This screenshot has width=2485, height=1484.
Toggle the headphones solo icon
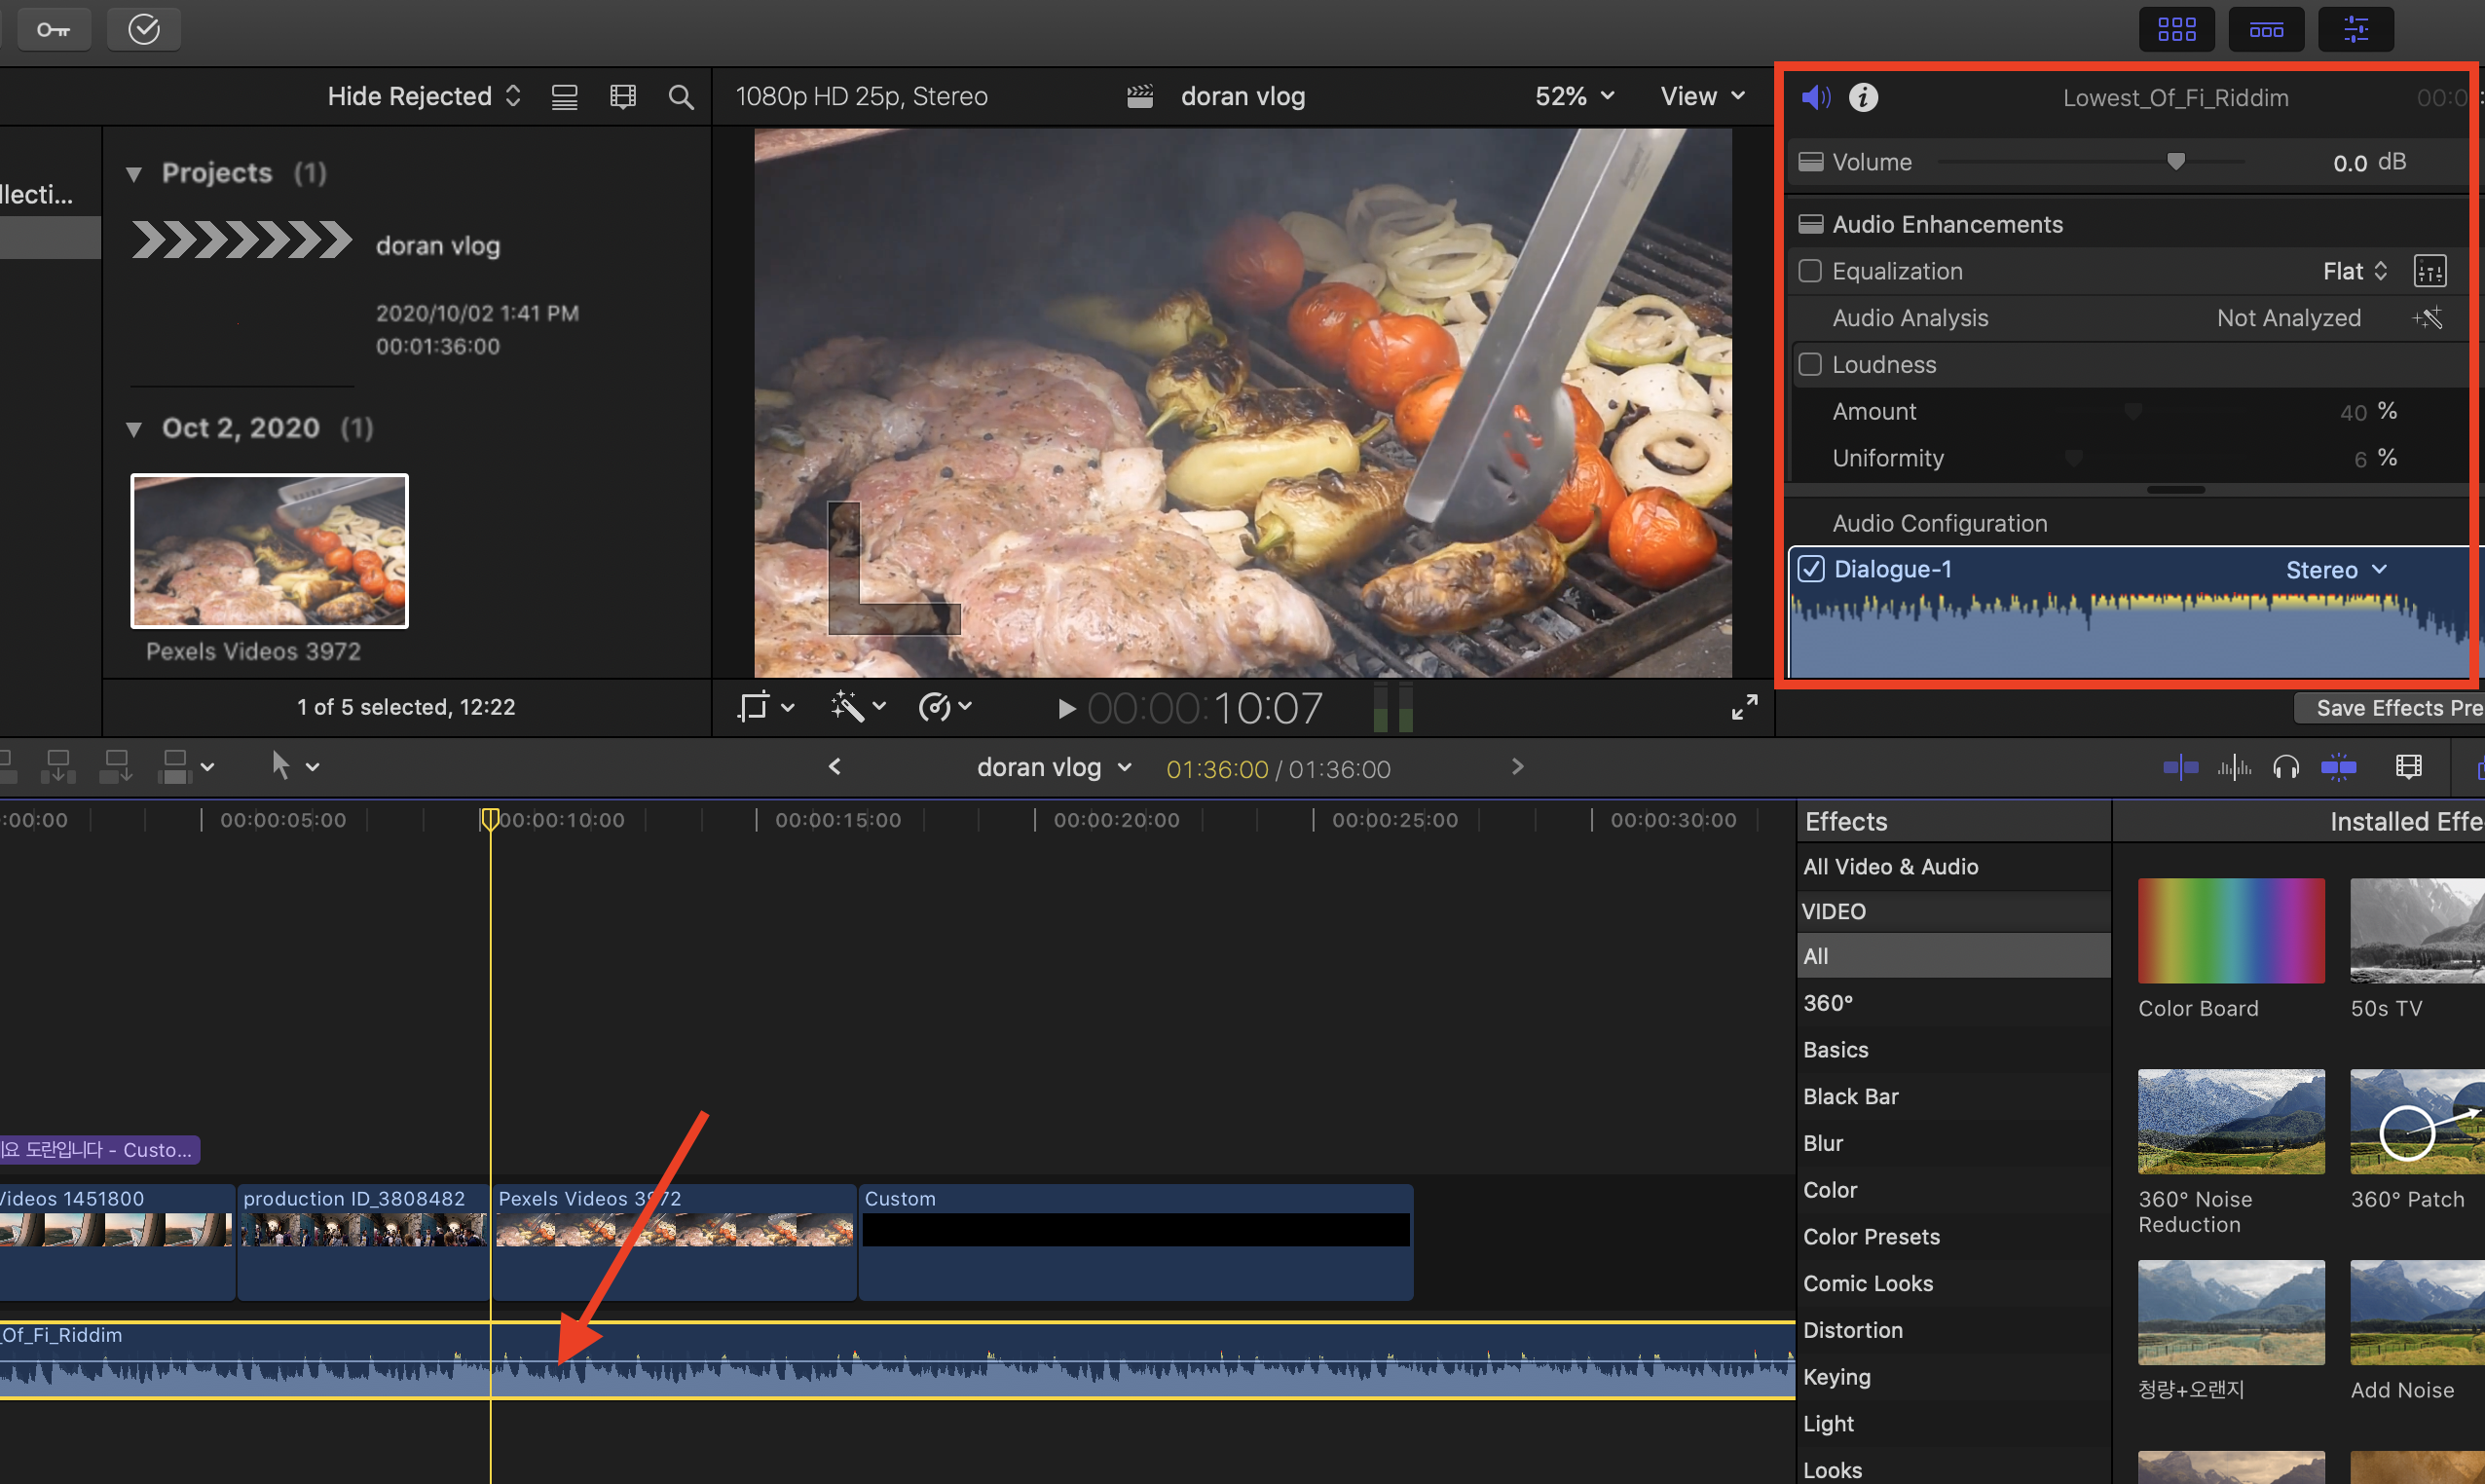pyautogui.click(x=2286, y=768)
